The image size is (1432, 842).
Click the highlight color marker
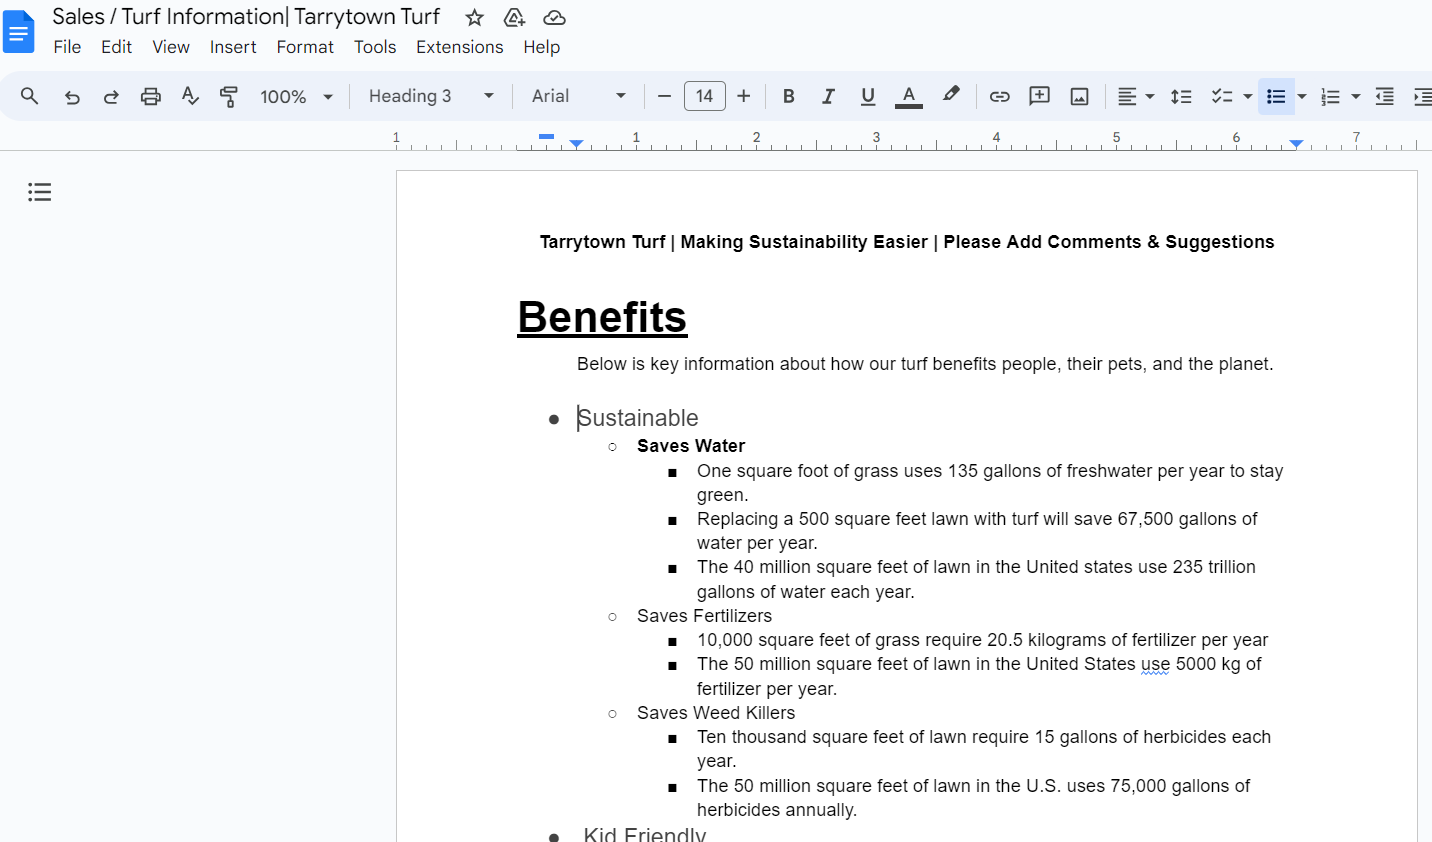(x=950, y=96)
